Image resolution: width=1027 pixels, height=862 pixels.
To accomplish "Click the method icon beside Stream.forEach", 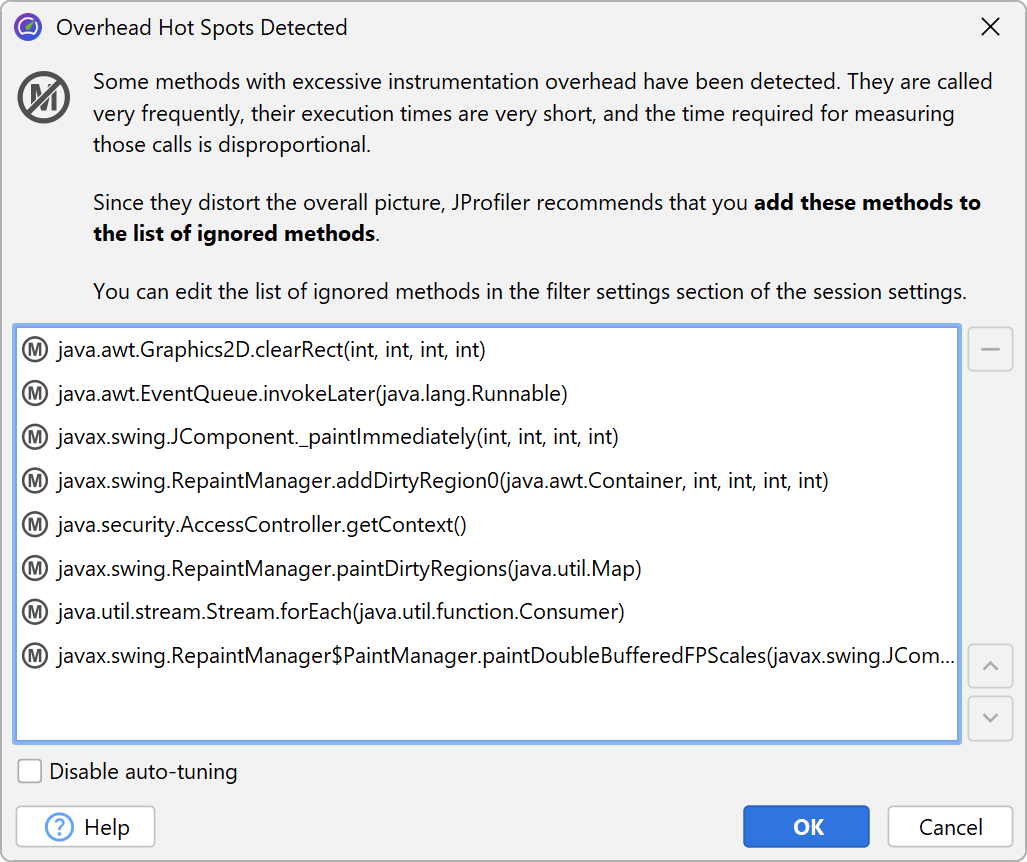I will 36,612.
